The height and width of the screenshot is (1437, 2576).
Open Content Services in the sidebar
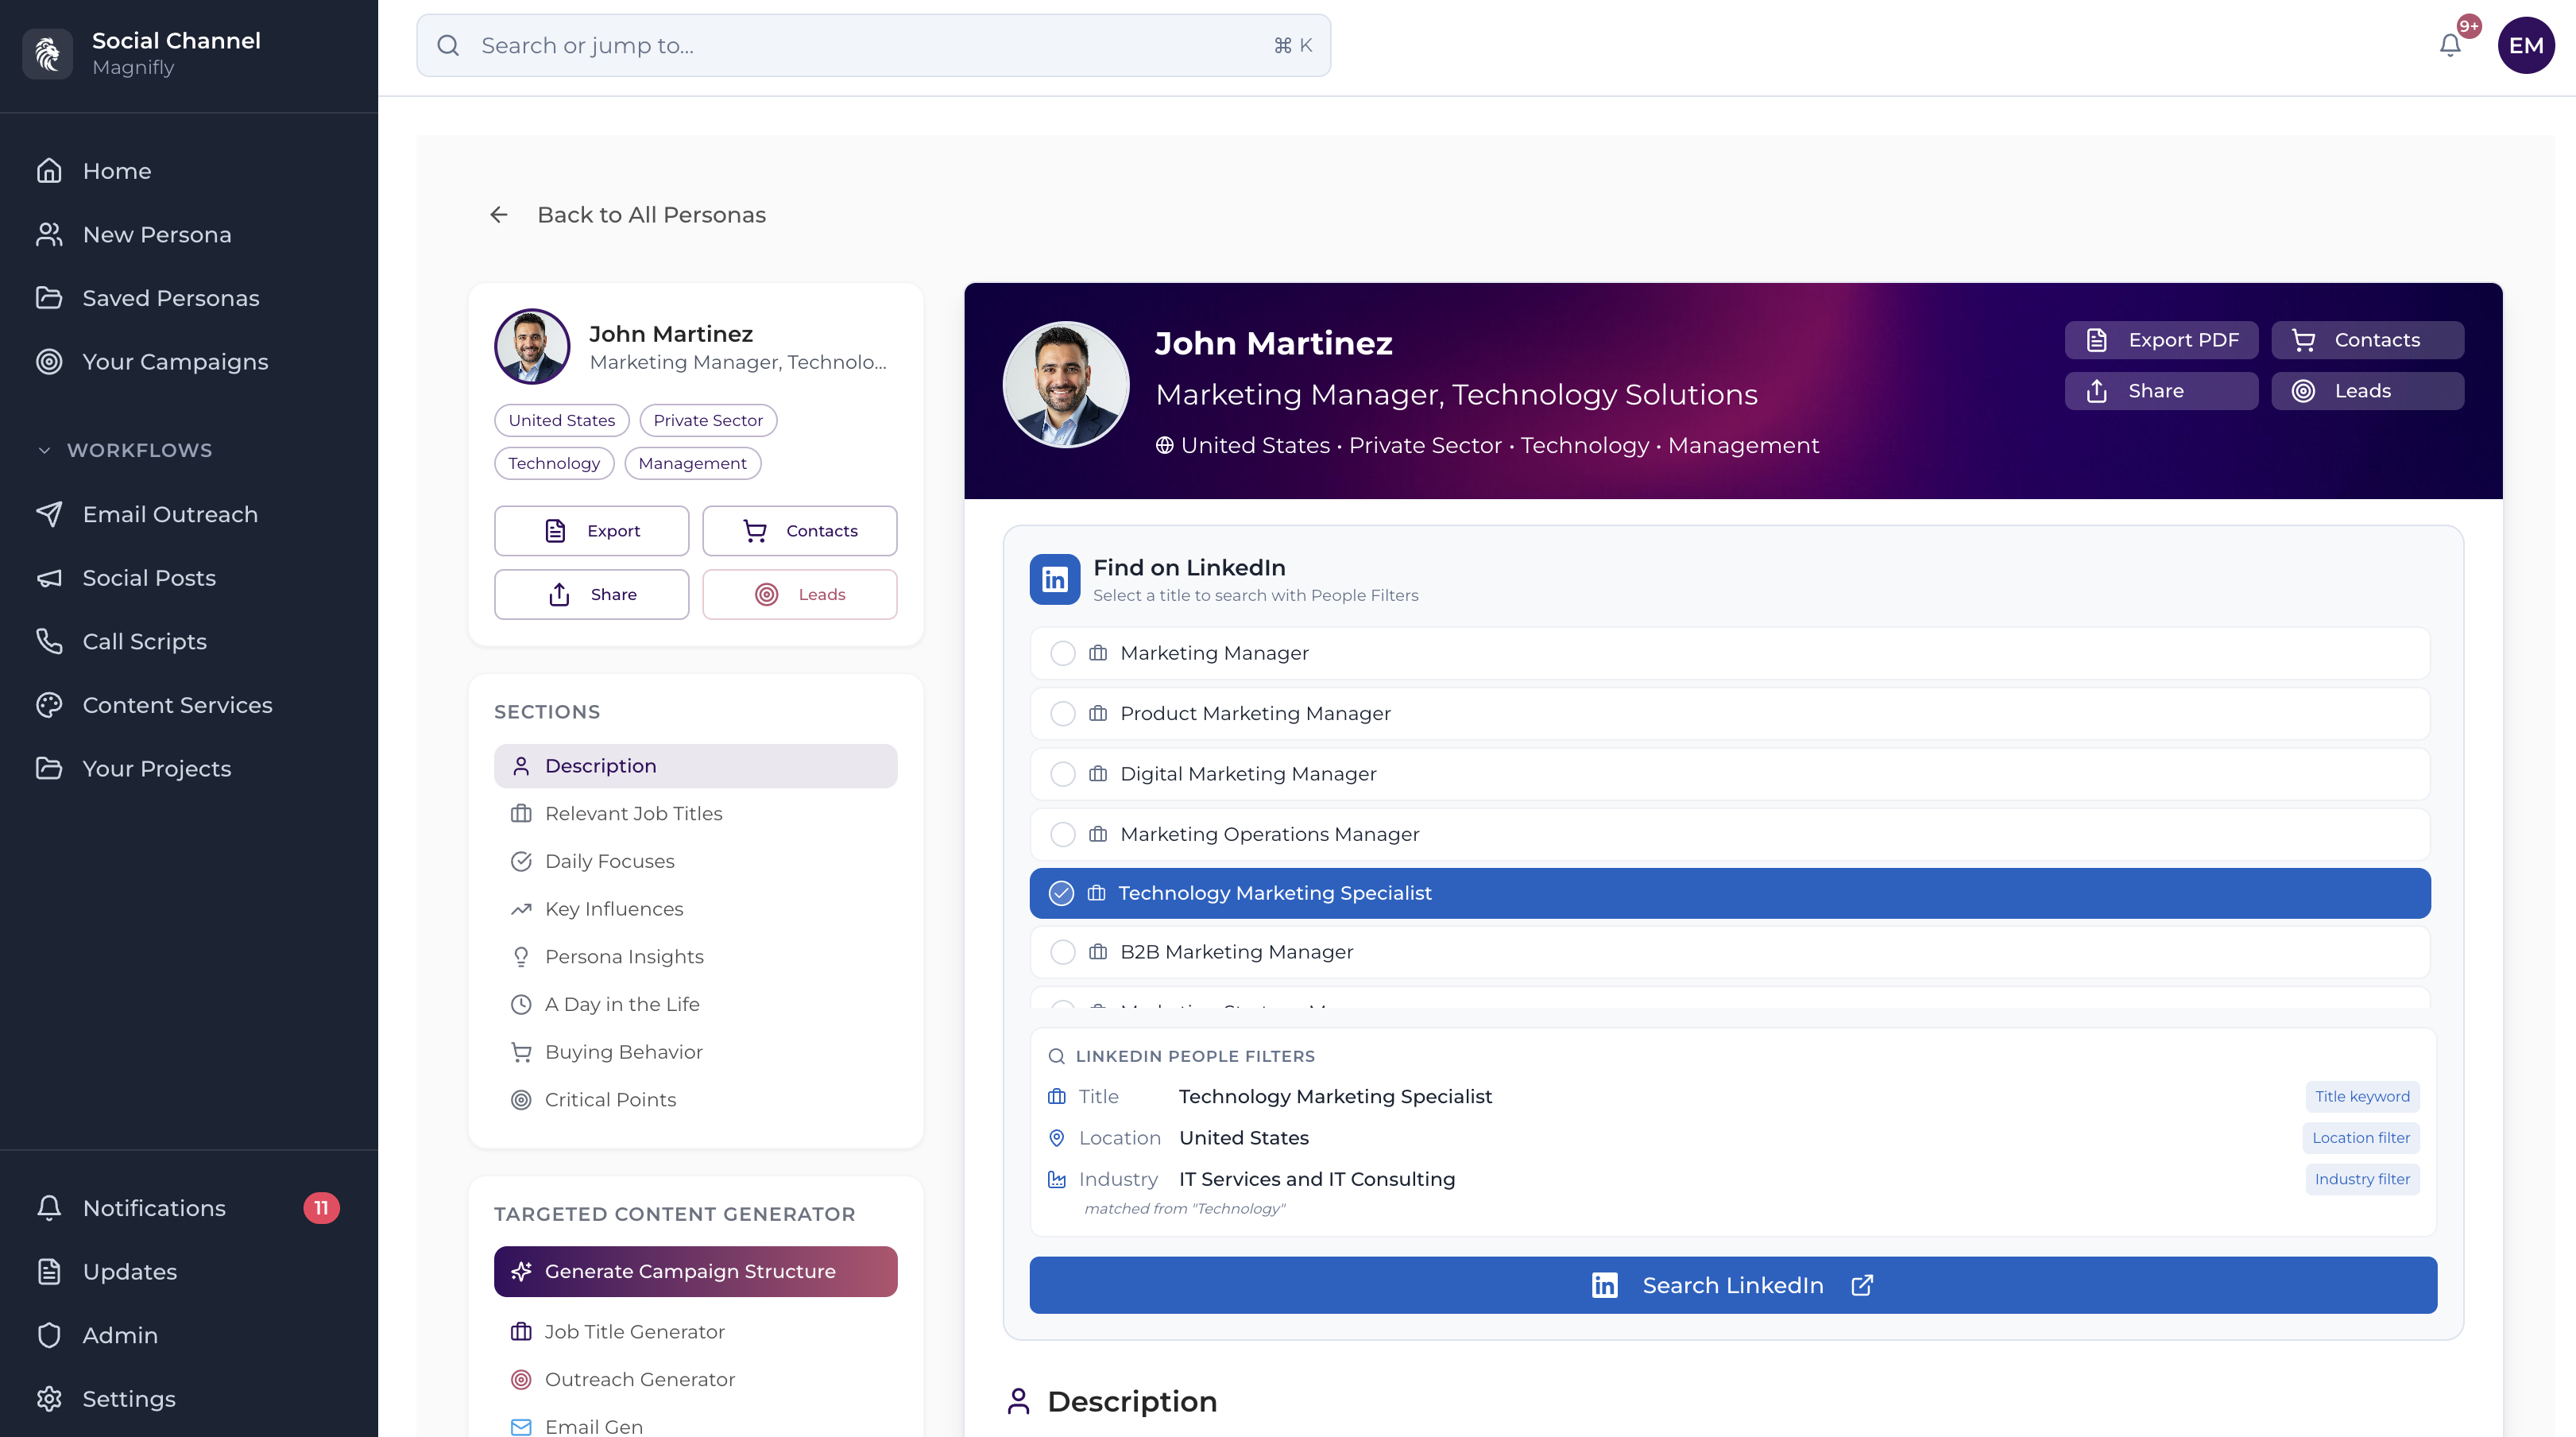[x=177, y=705]
